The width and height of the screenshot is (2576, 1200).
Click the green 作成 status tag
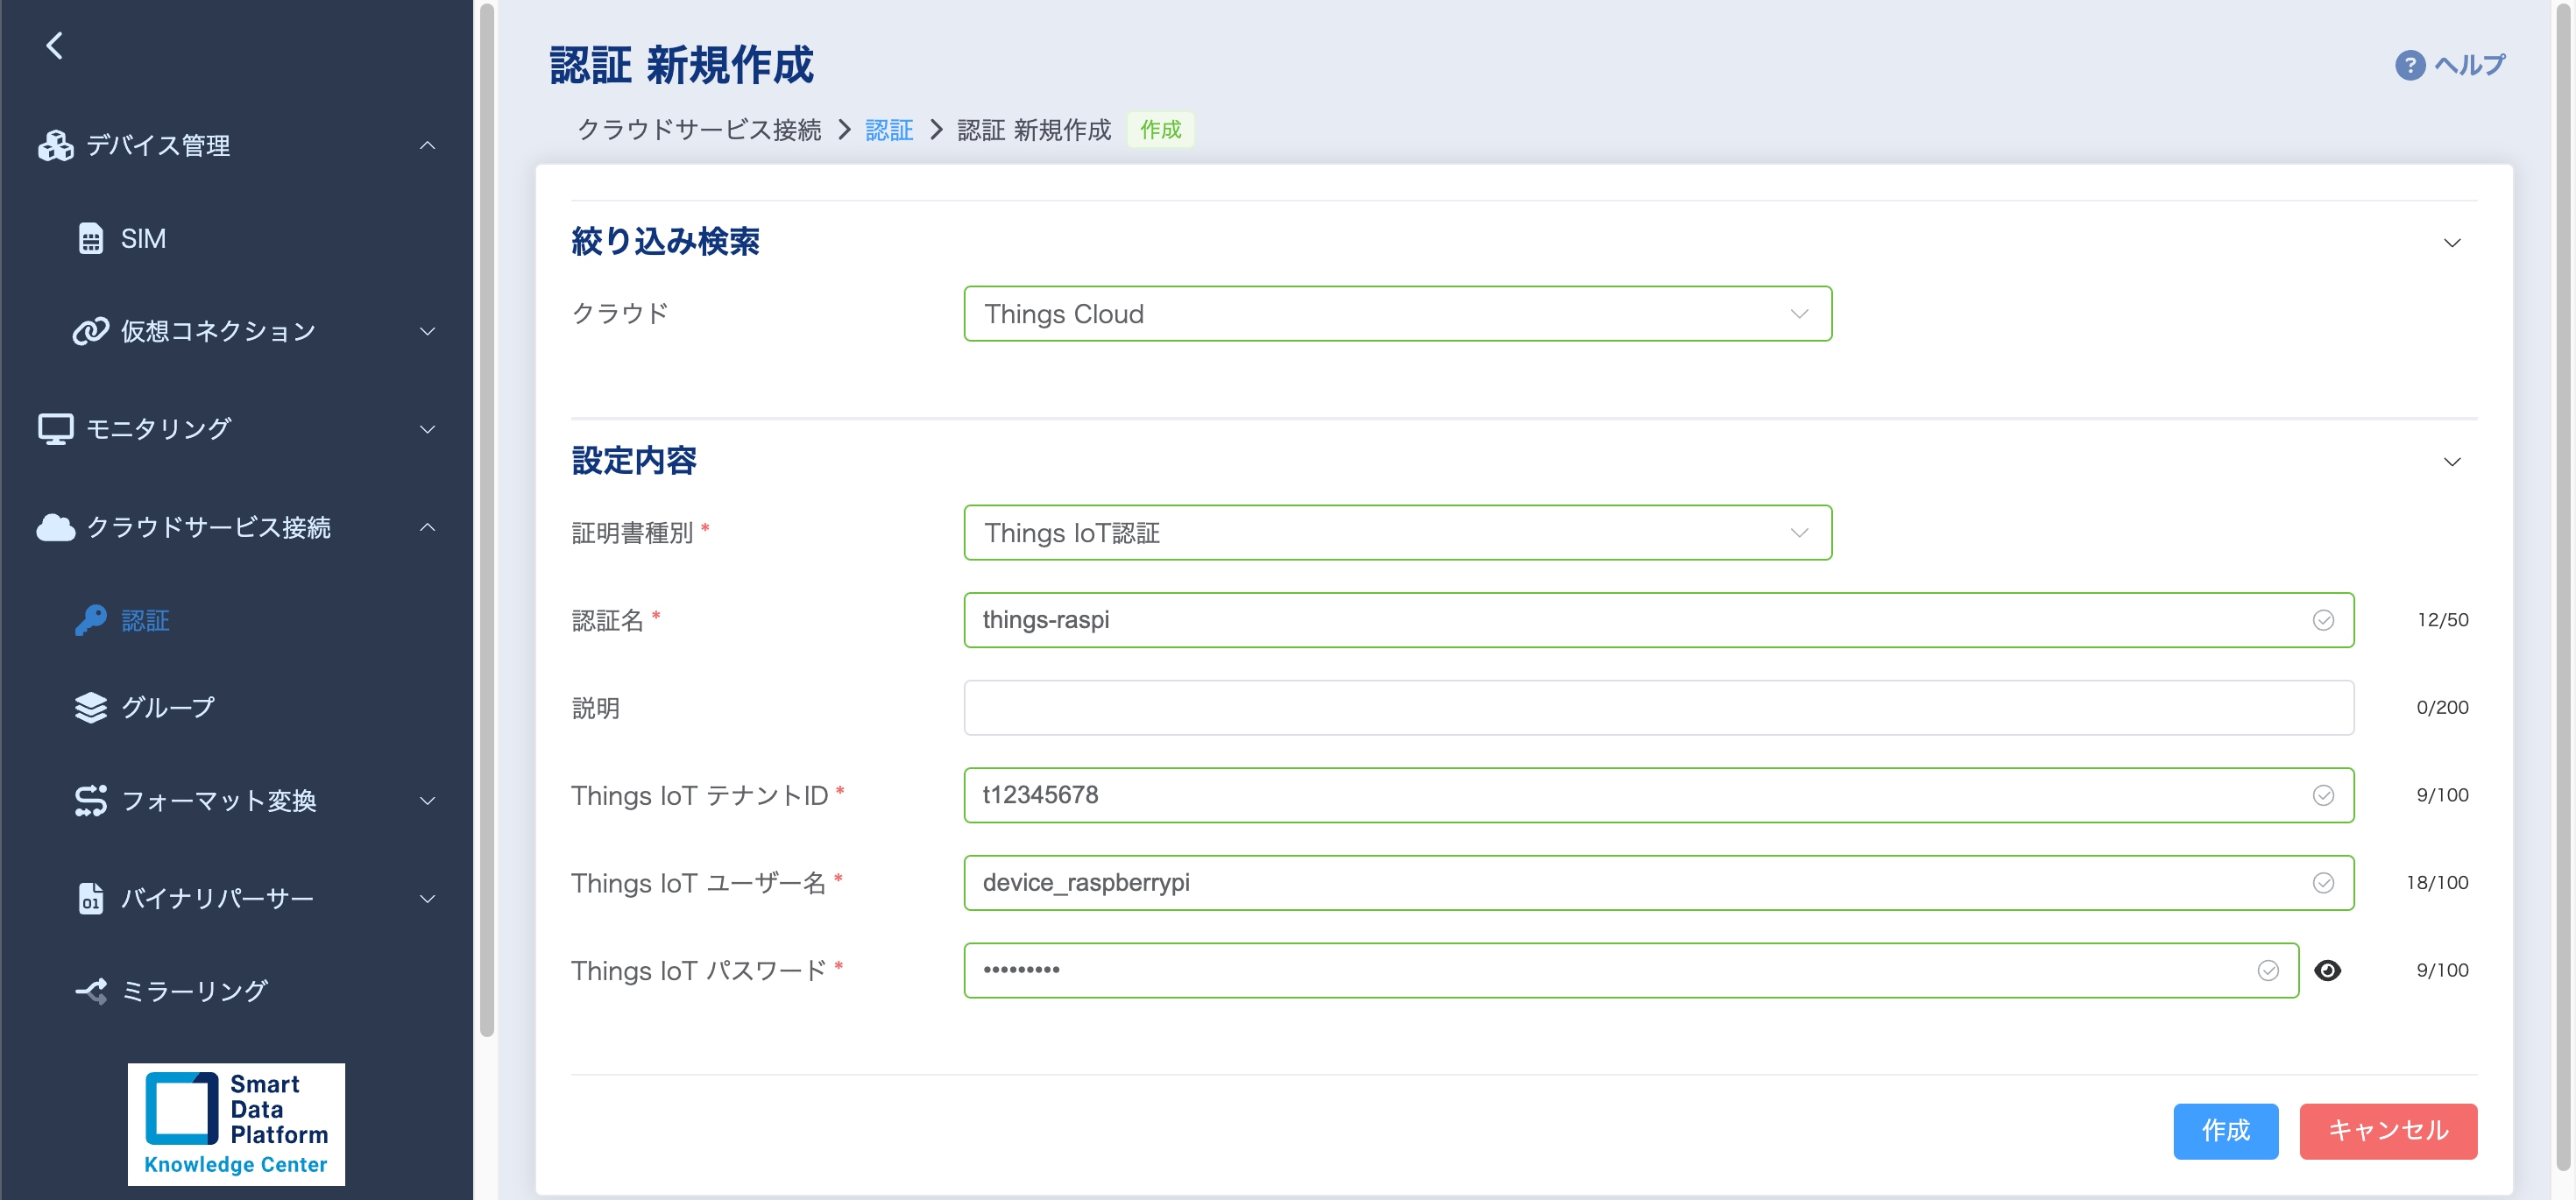click(x=1160, y=130)
